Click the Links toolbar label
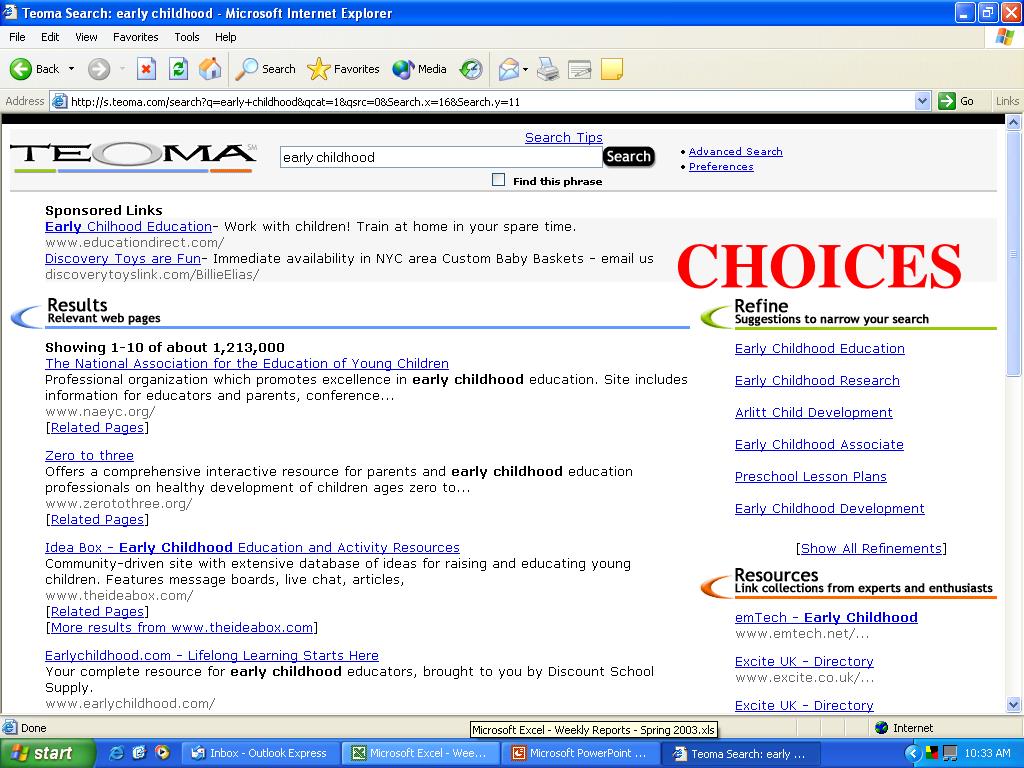The width and height of the screenshot is (1024, 768). coord(1007,101)
